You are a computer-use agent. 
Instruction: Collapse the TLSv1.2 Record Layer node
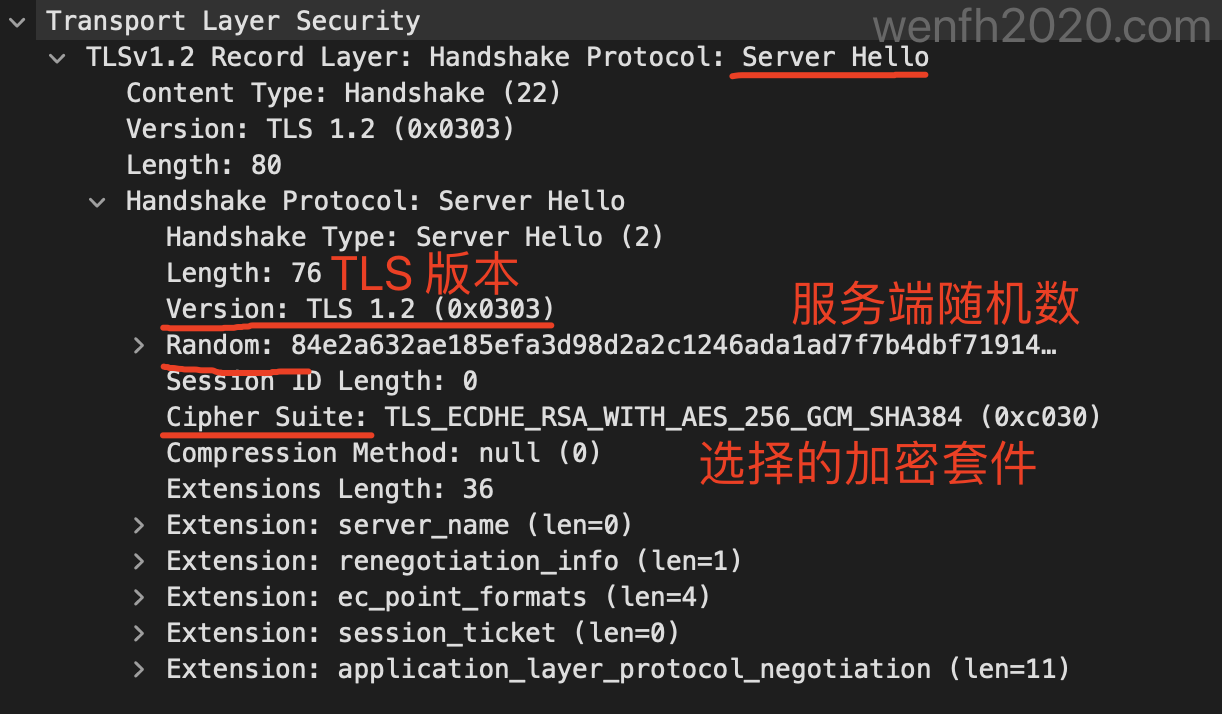56,58
